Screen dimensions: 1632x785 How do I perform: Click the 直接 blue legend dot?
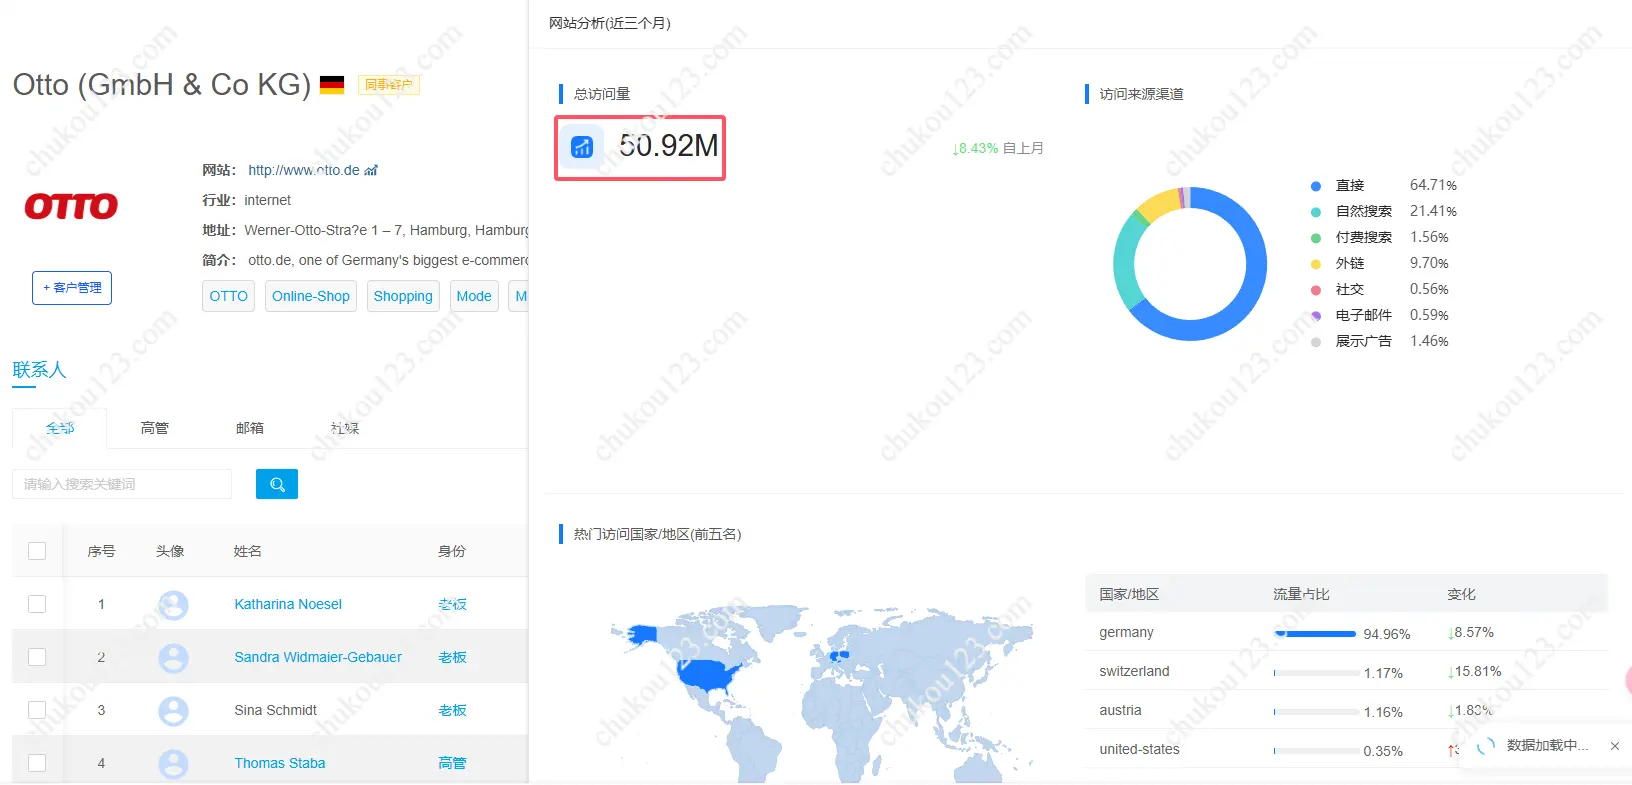[1316, 186]
